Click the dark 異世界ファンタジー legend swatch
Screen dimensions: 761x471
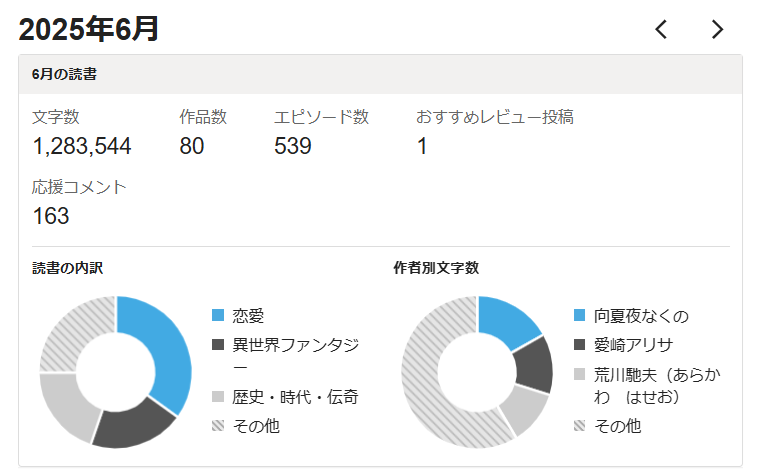(x=218, y=345)
